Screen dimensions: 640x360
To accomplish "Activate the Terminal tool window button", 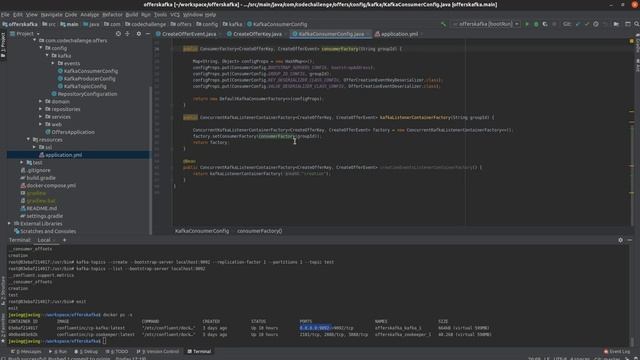I will coord(199,351).
